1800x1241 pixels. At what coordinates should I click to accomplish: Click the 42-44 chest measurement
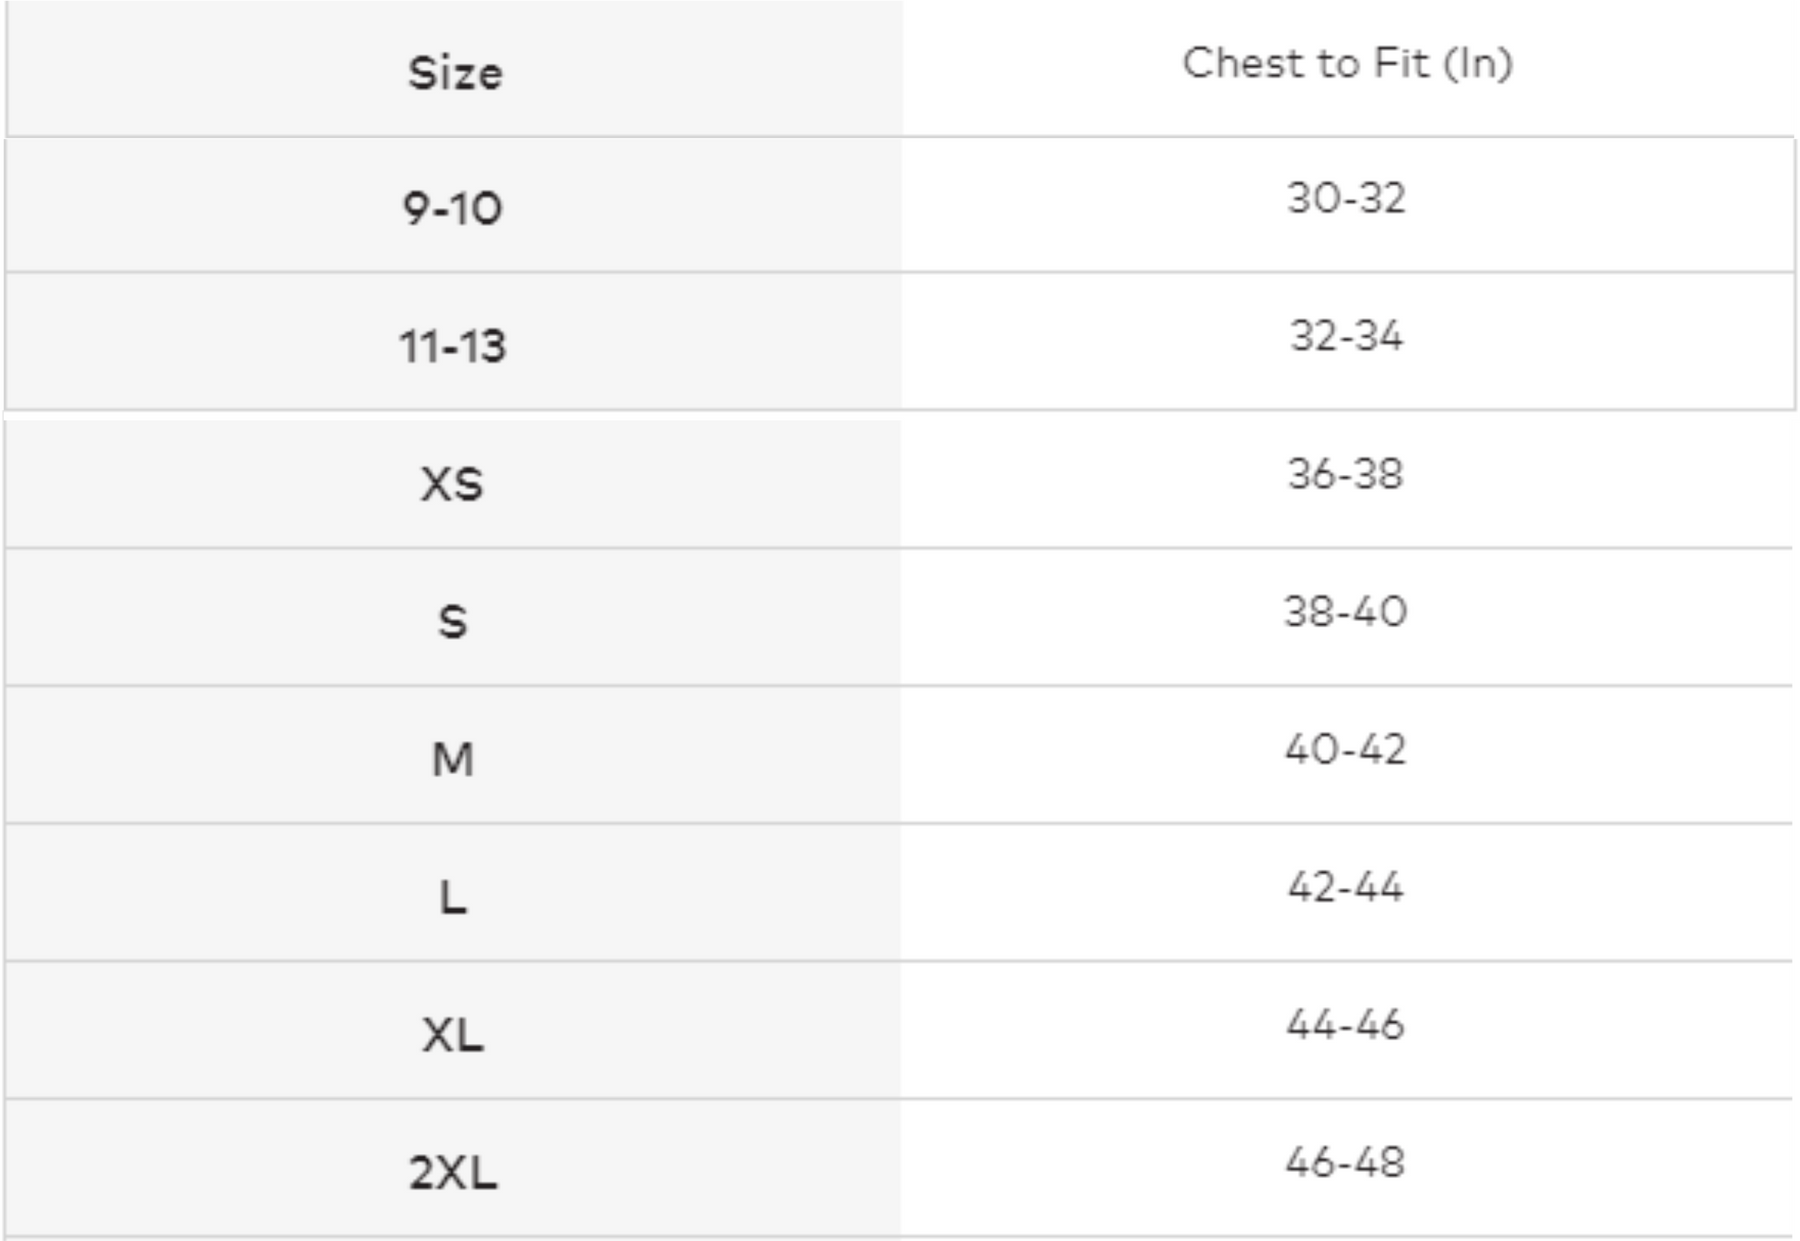click(x=1346, y=887)
